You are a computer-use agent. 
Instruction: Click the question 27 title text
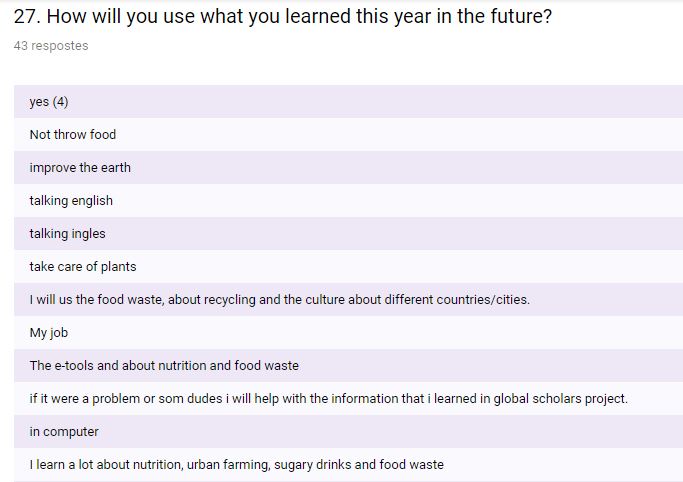pyautogui.click(x=290, y=18)
